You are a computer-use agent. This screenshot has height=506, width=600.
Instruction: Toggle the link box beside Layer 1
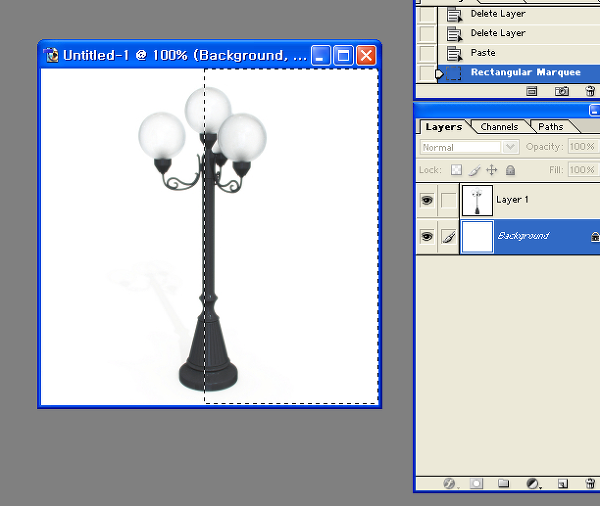[x=448, y=200]
